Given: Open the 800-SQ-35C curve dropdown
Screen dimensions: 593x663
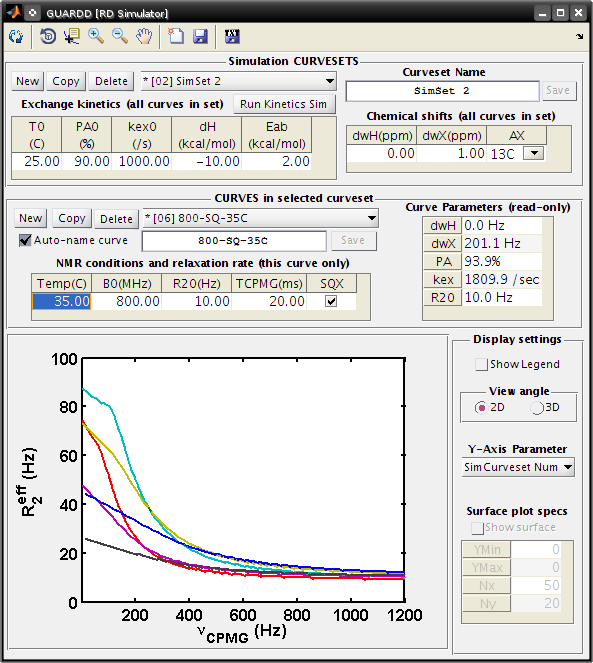Looking at the screenshot, I should 260,219.
